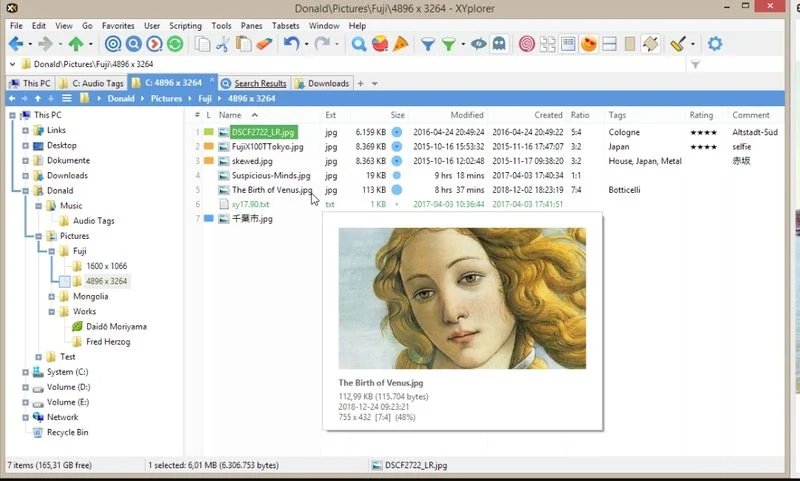Click the Paste clipboard icon

coord(243,44)
